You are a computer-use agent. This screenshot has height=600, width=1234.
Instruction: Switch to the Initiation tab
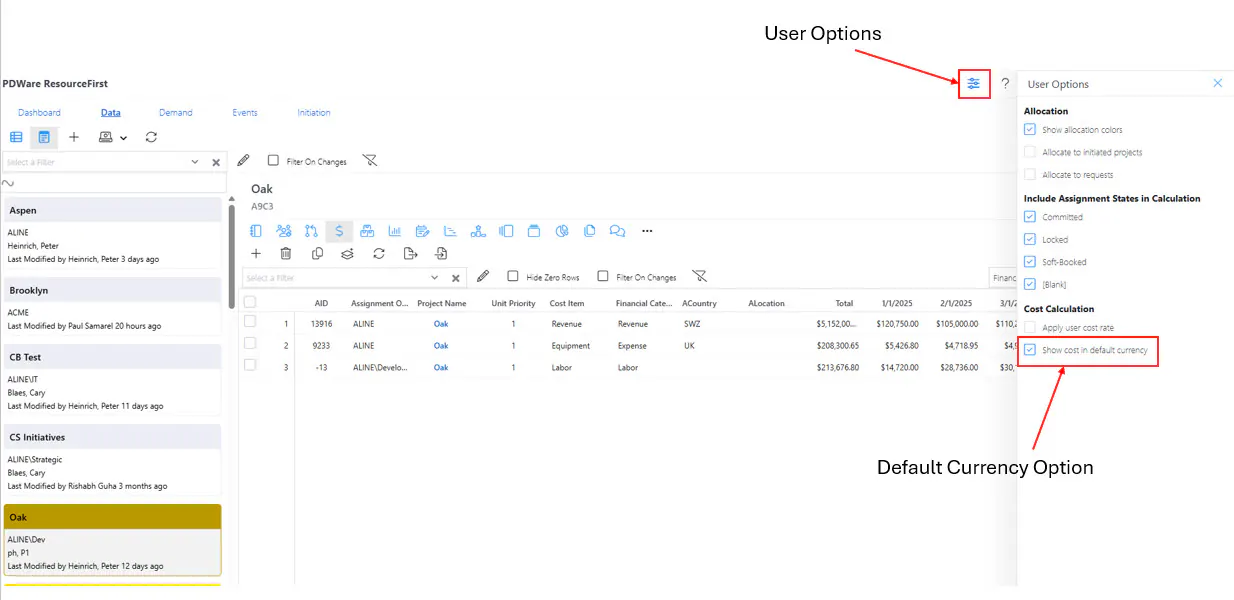coord(314,113)
